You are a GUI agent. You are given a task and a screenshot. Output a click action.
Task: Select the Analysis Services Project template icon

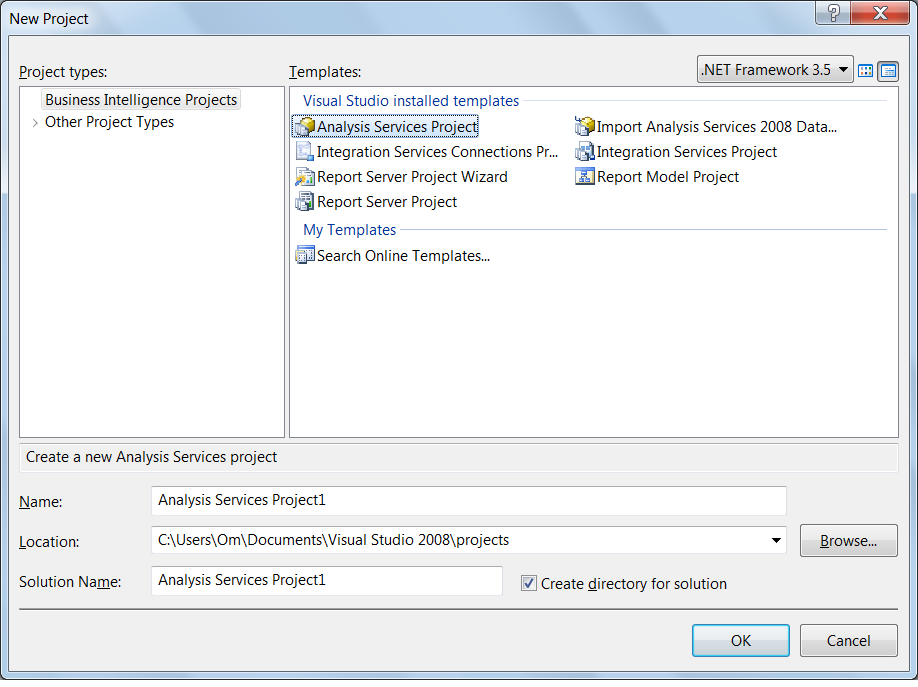click(304, 126)
